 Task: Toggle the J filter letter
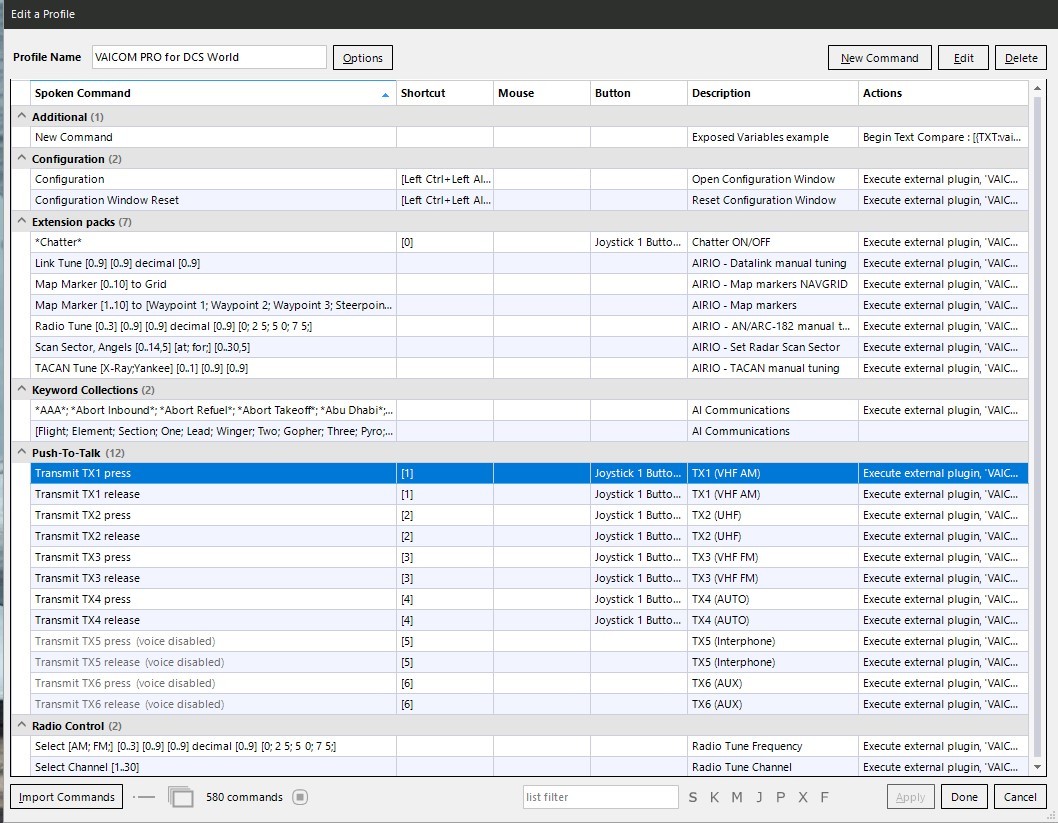759,797
